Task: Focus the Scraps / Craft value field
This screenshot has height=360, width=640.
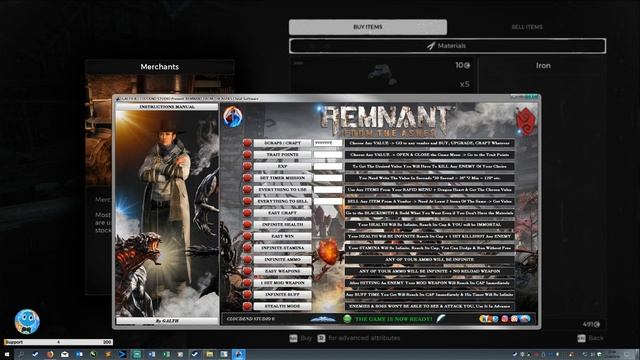Action: pyautogui.click(x=328, y=143)
